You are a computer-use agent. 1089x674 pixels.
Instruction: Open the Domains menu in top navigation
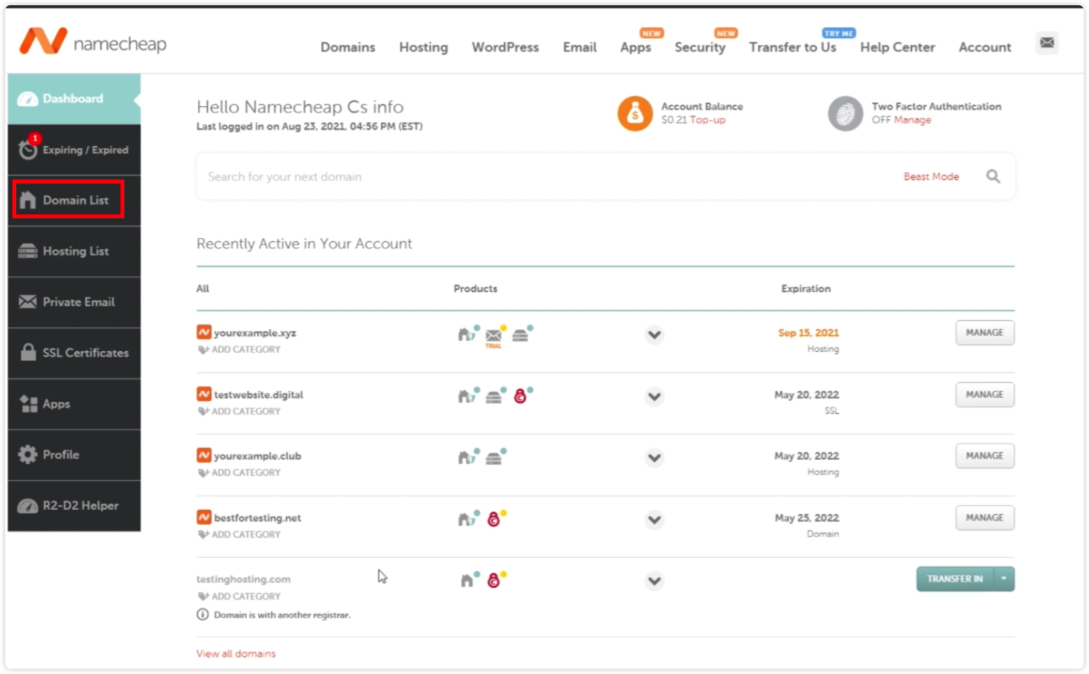[347, 47]
